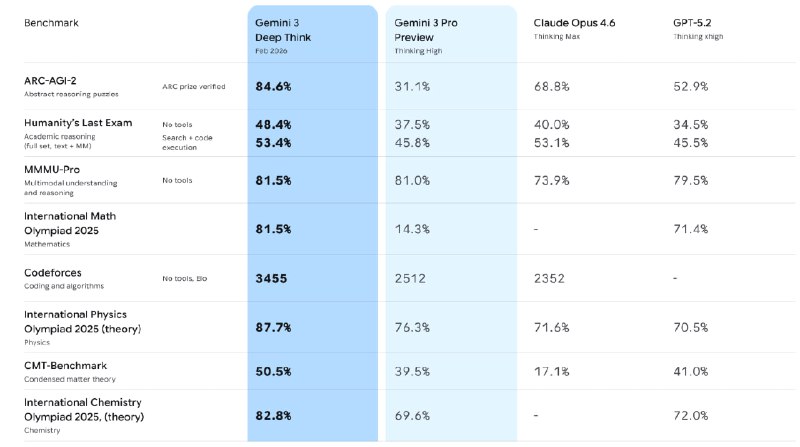Select the 17.1% CMT-Benchmark score

[551, 372]
